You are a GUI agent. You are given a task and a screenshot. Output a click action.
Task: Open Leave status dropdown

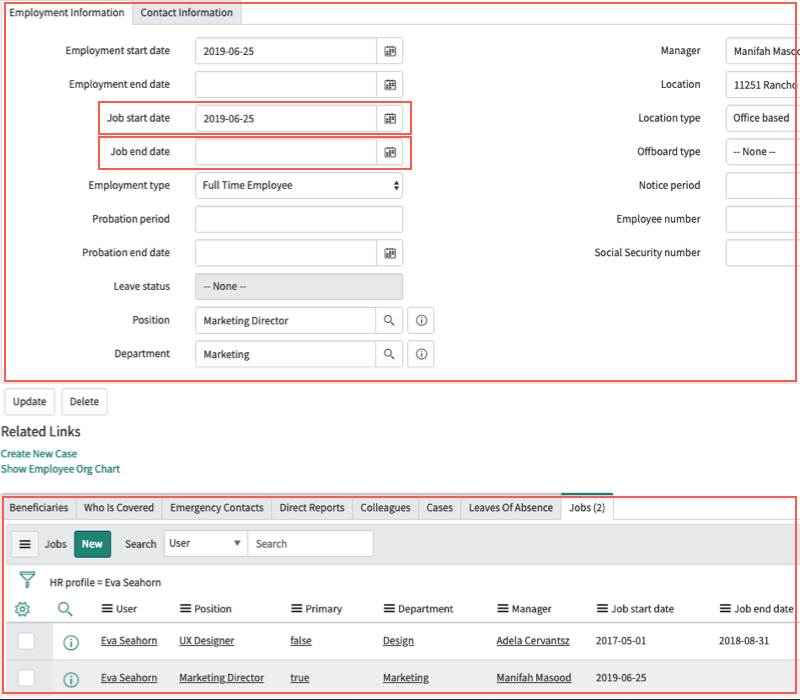click(x=299, y=287)
